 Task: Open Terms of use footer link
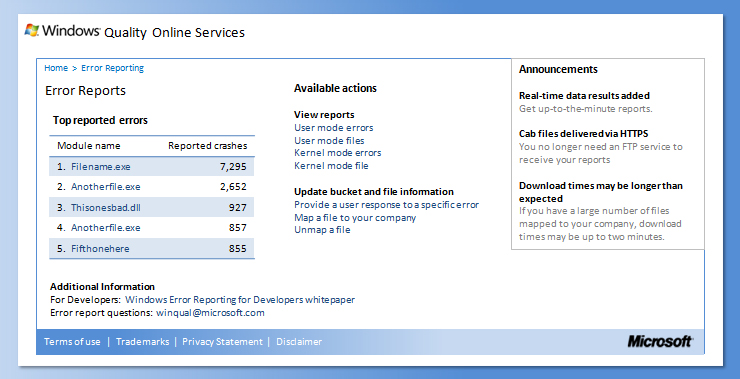click(x=72, y=342)
